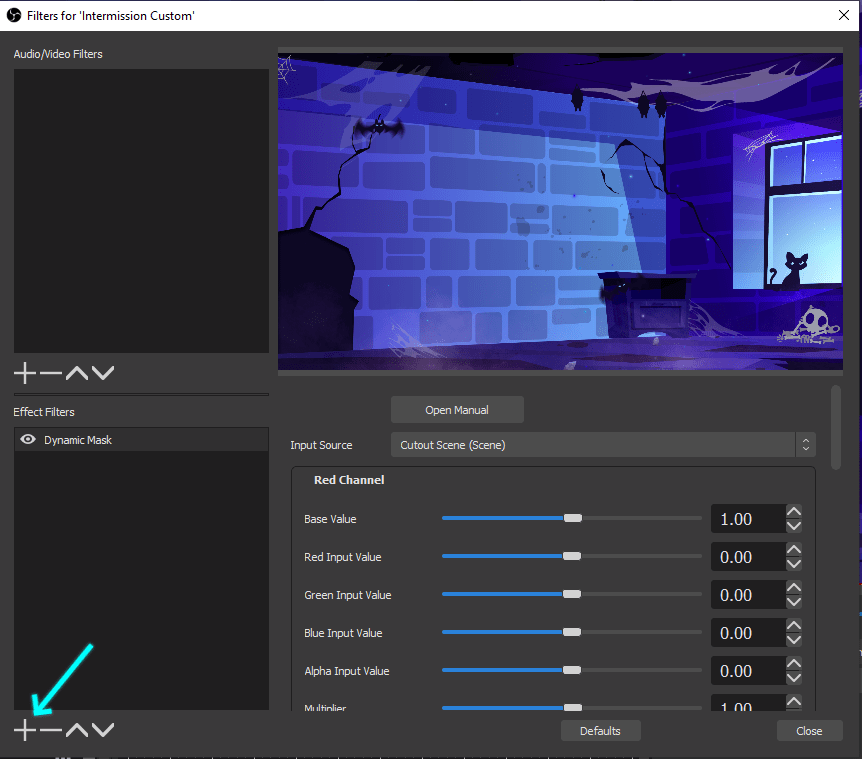Decrease Blue Input Value with down arrow

coord(794,640)
